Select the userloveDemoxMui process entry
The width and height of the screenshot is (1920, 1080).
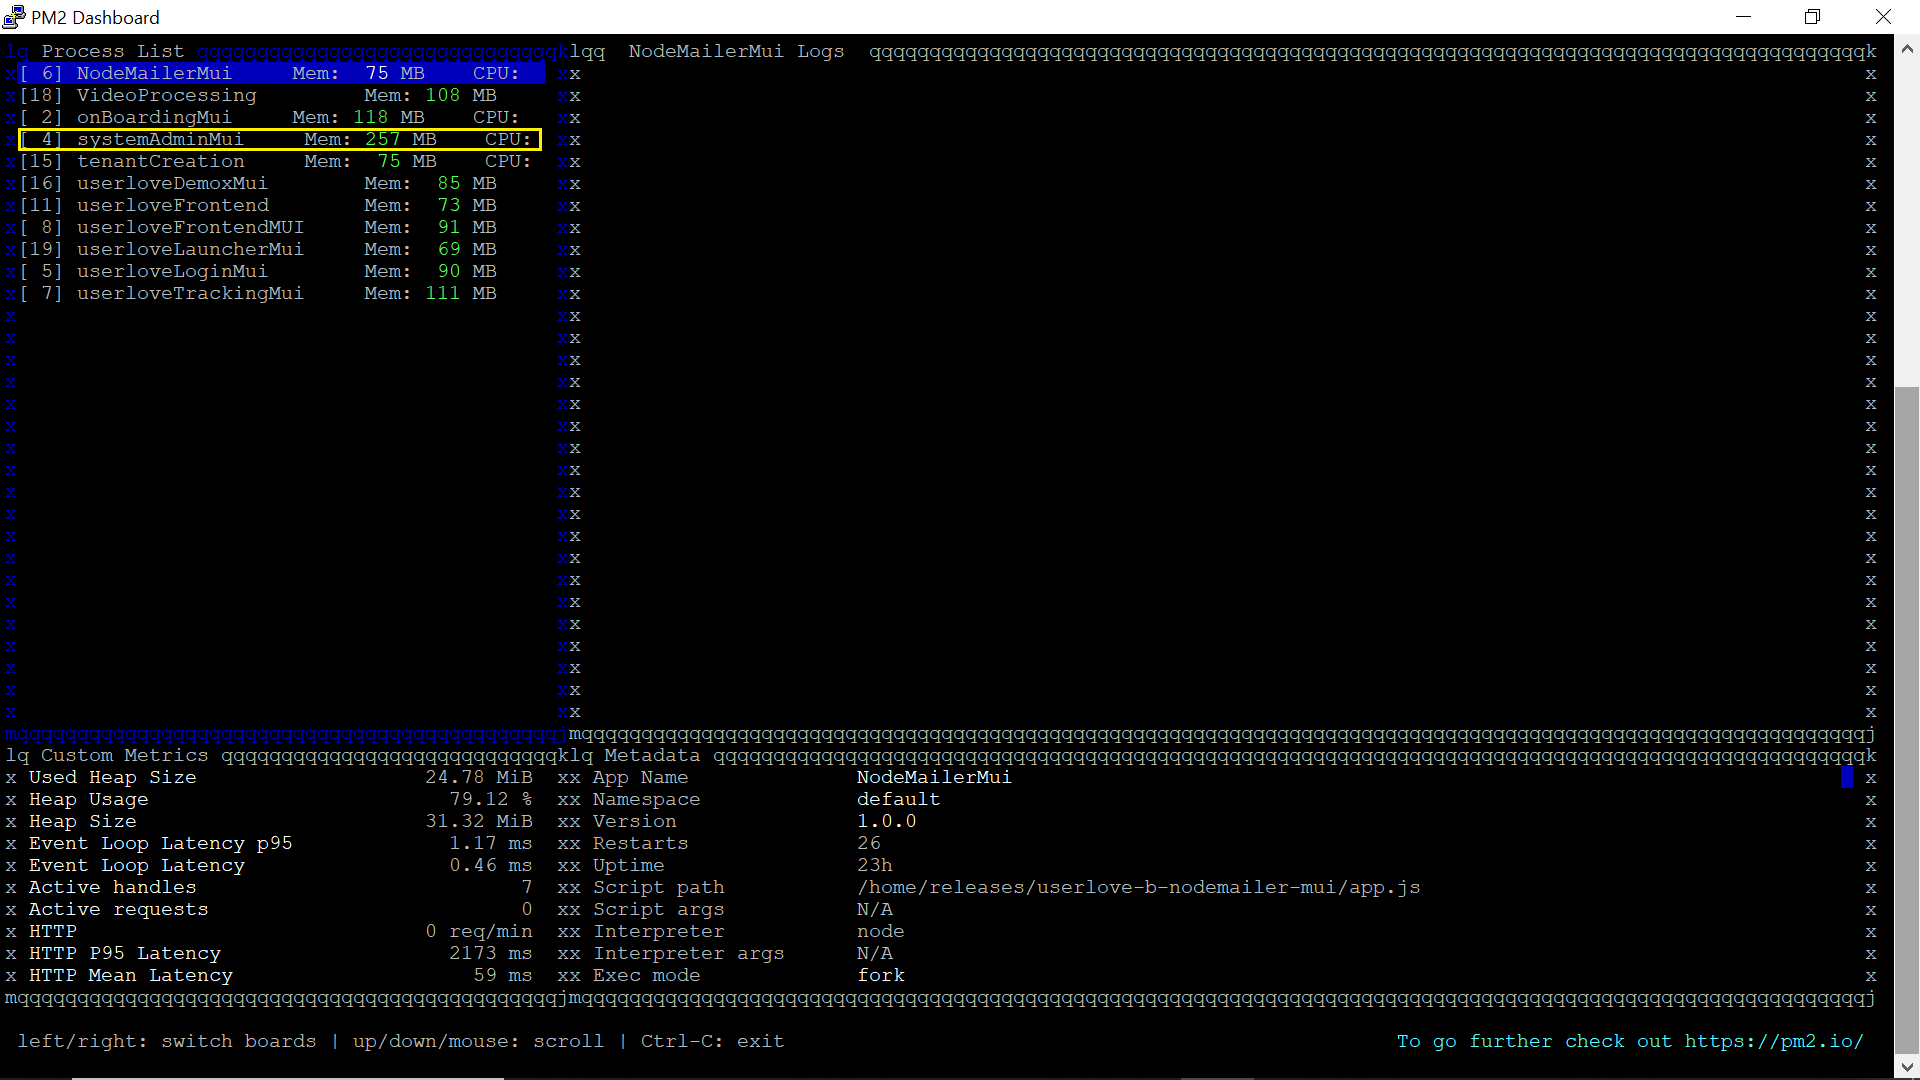[172, 183]
